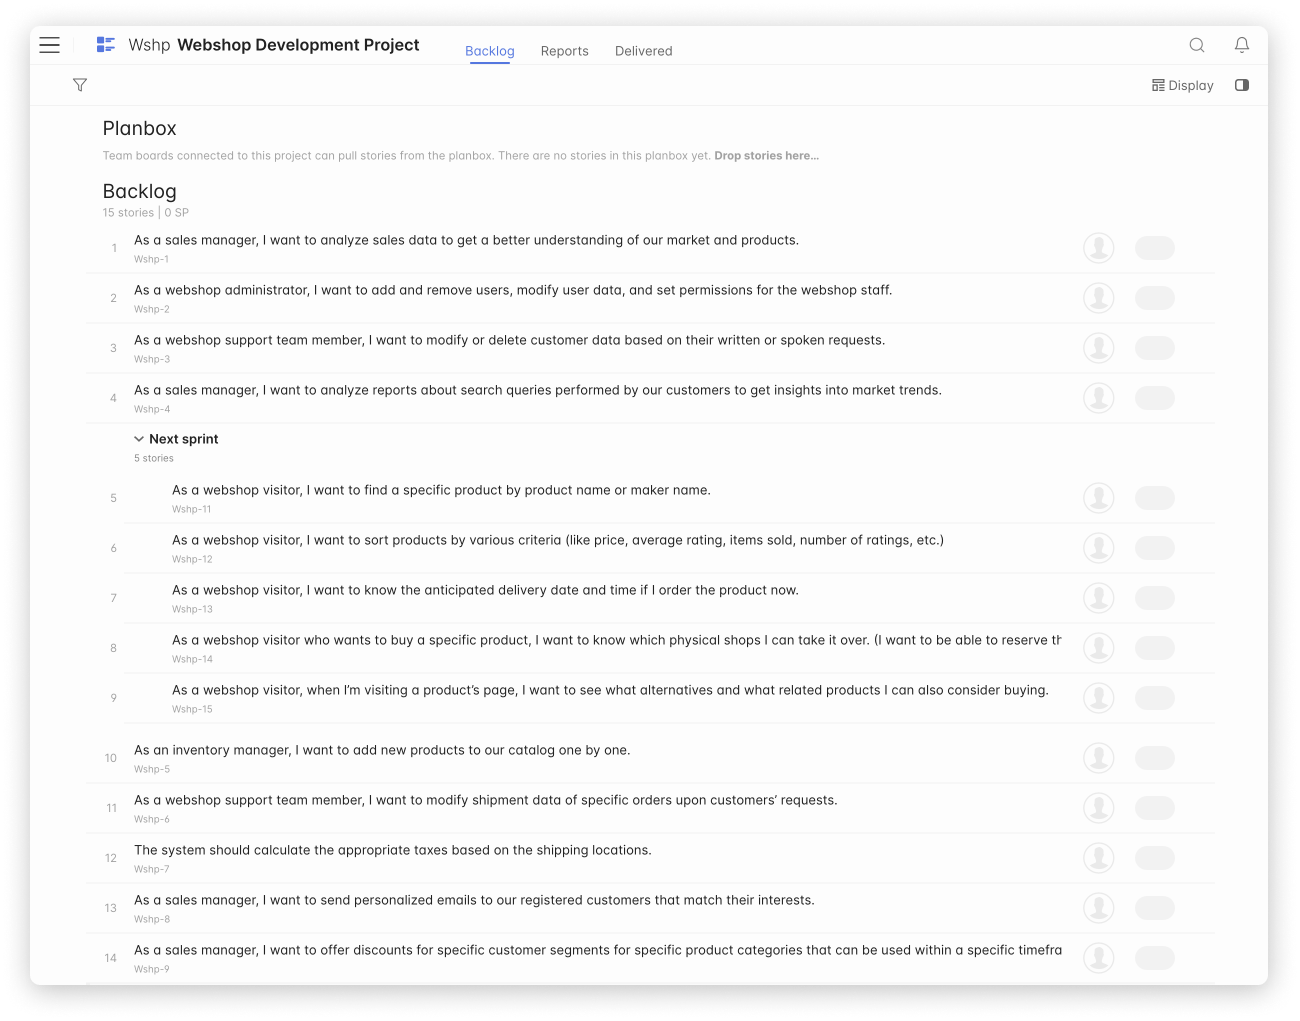The image size is (1300, 1021).
Task: Switch to the Reports tab
Action: point(564,51)
